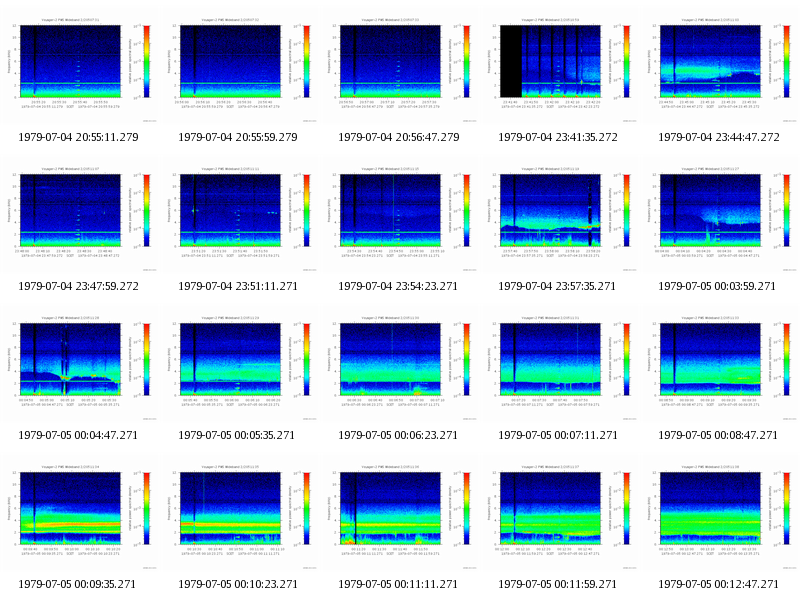Select the 1979-07-05 00:11:59.271 spectrogram image

point(559,517)
